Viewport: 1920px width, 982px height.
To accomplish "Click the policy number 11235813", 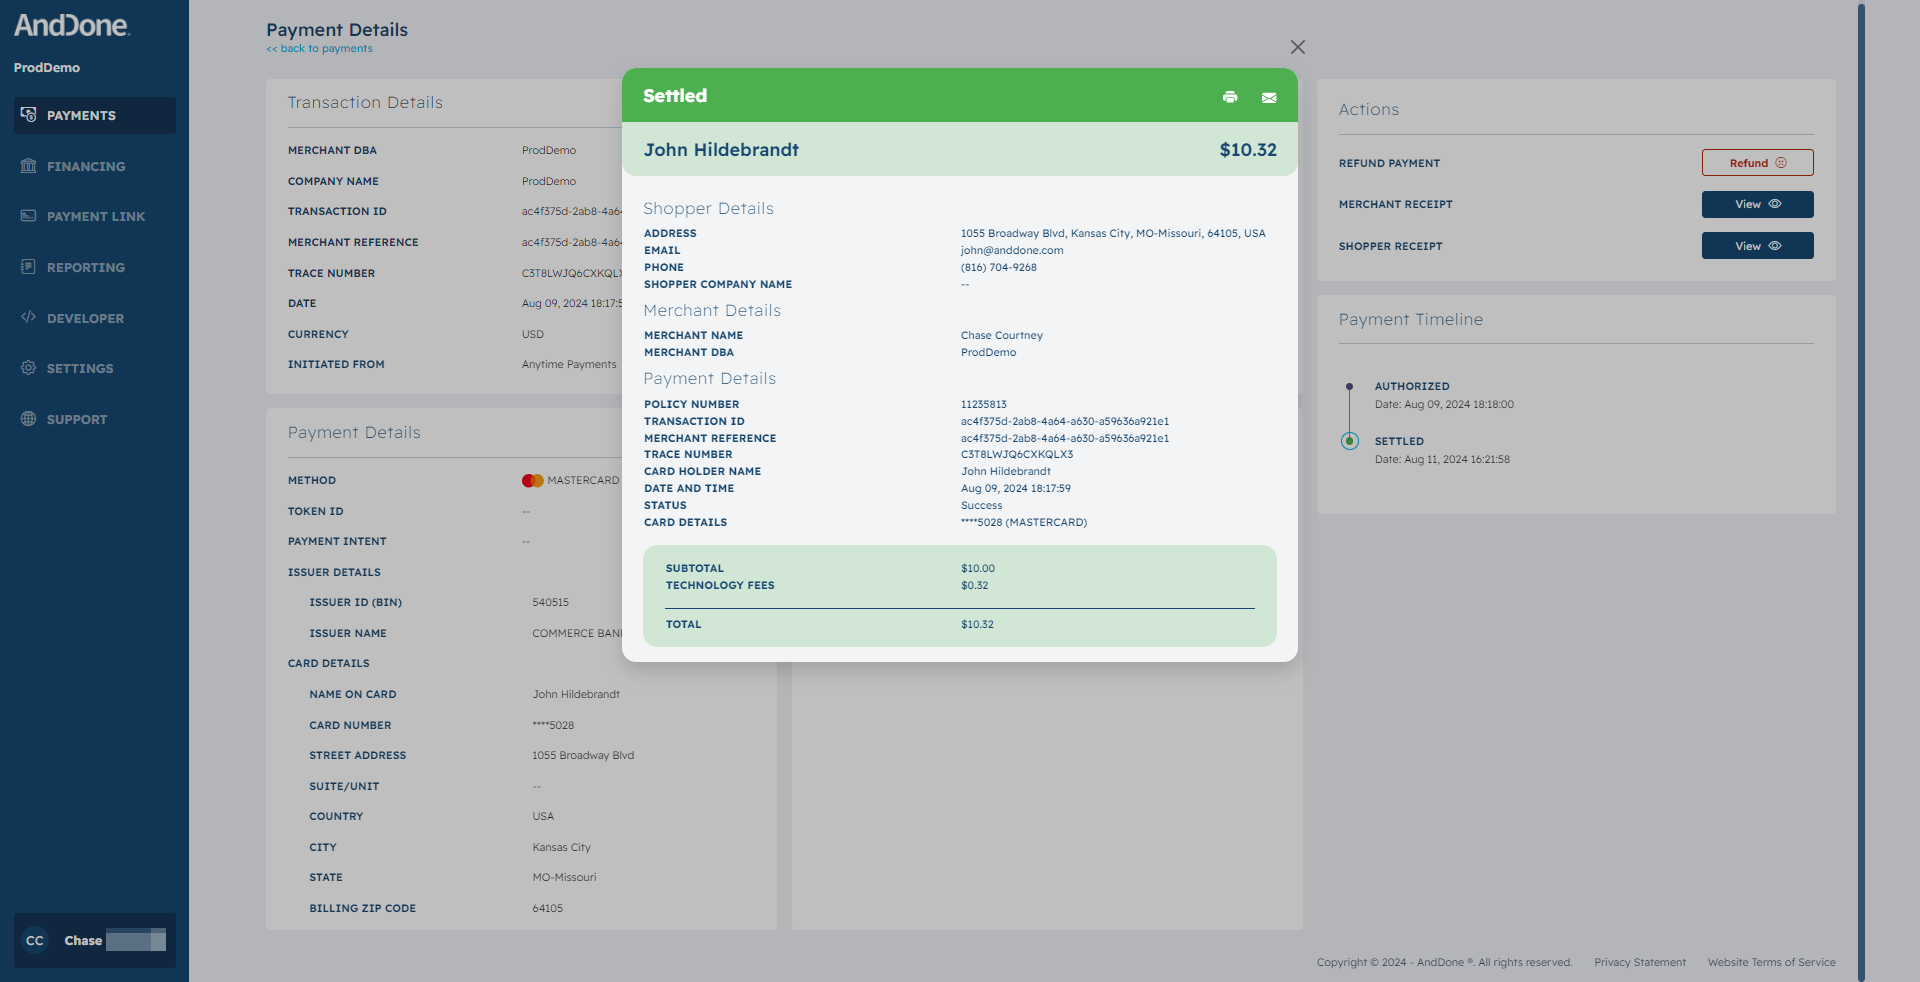I will pyautogui.click(x=983, y=404).
